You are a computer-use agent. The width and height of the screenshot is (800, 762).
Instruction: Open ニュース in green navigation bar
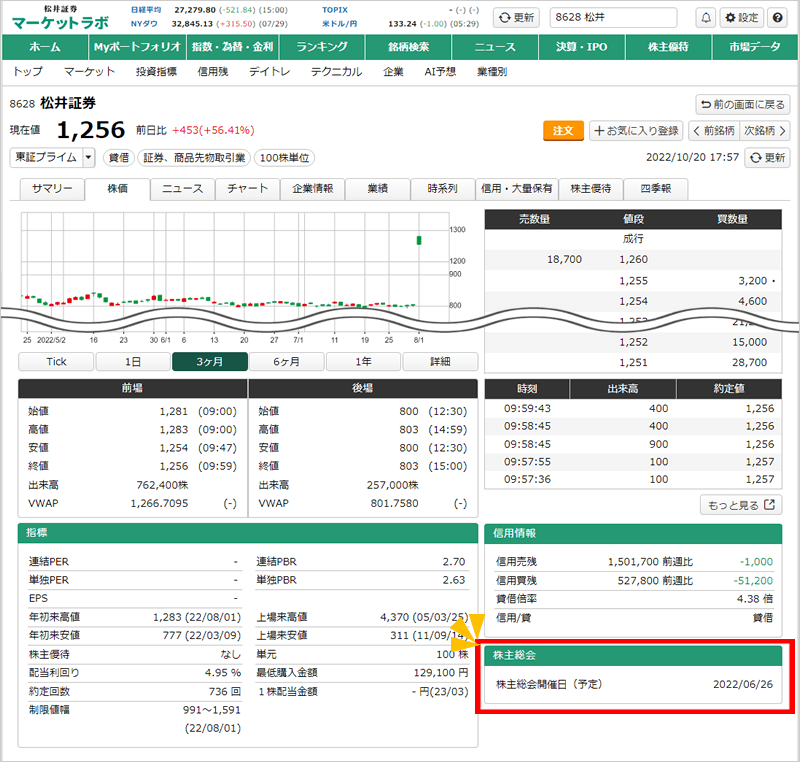pyautogui.click(x=495, y=47)
